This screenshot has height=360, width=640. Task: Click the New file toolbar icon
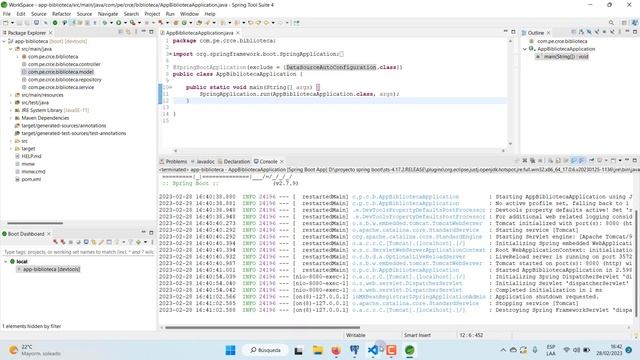(6, 22)
